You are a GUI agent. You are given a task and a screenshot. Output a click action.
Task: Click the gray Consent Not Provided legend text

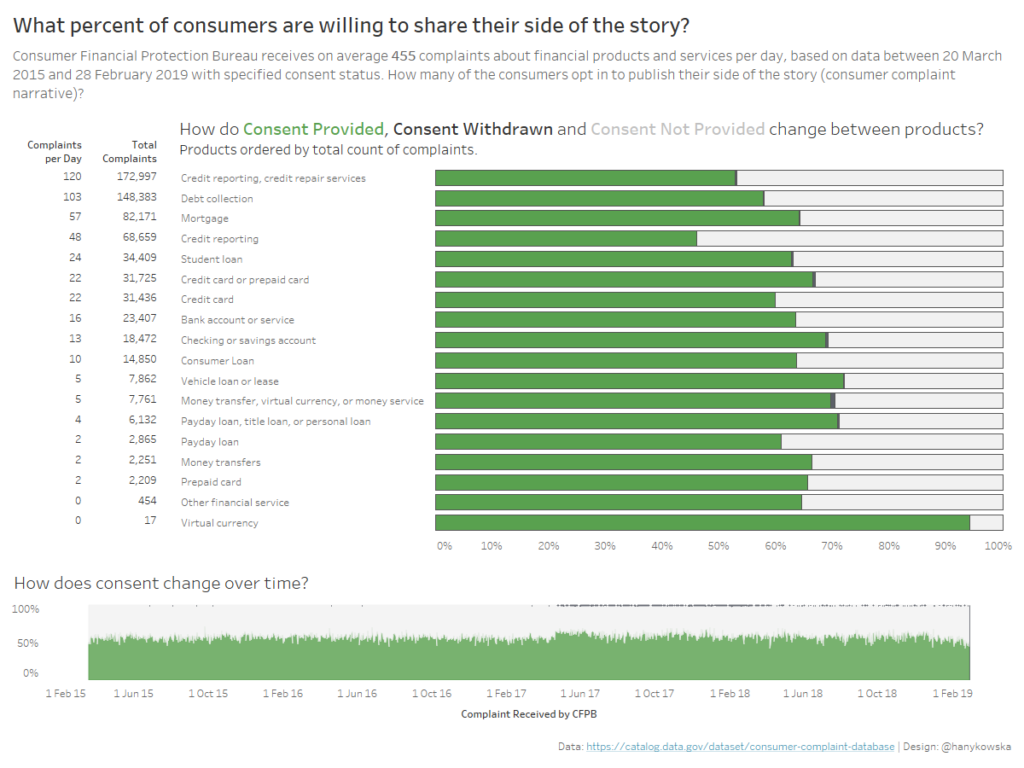[x=677, y=129]
